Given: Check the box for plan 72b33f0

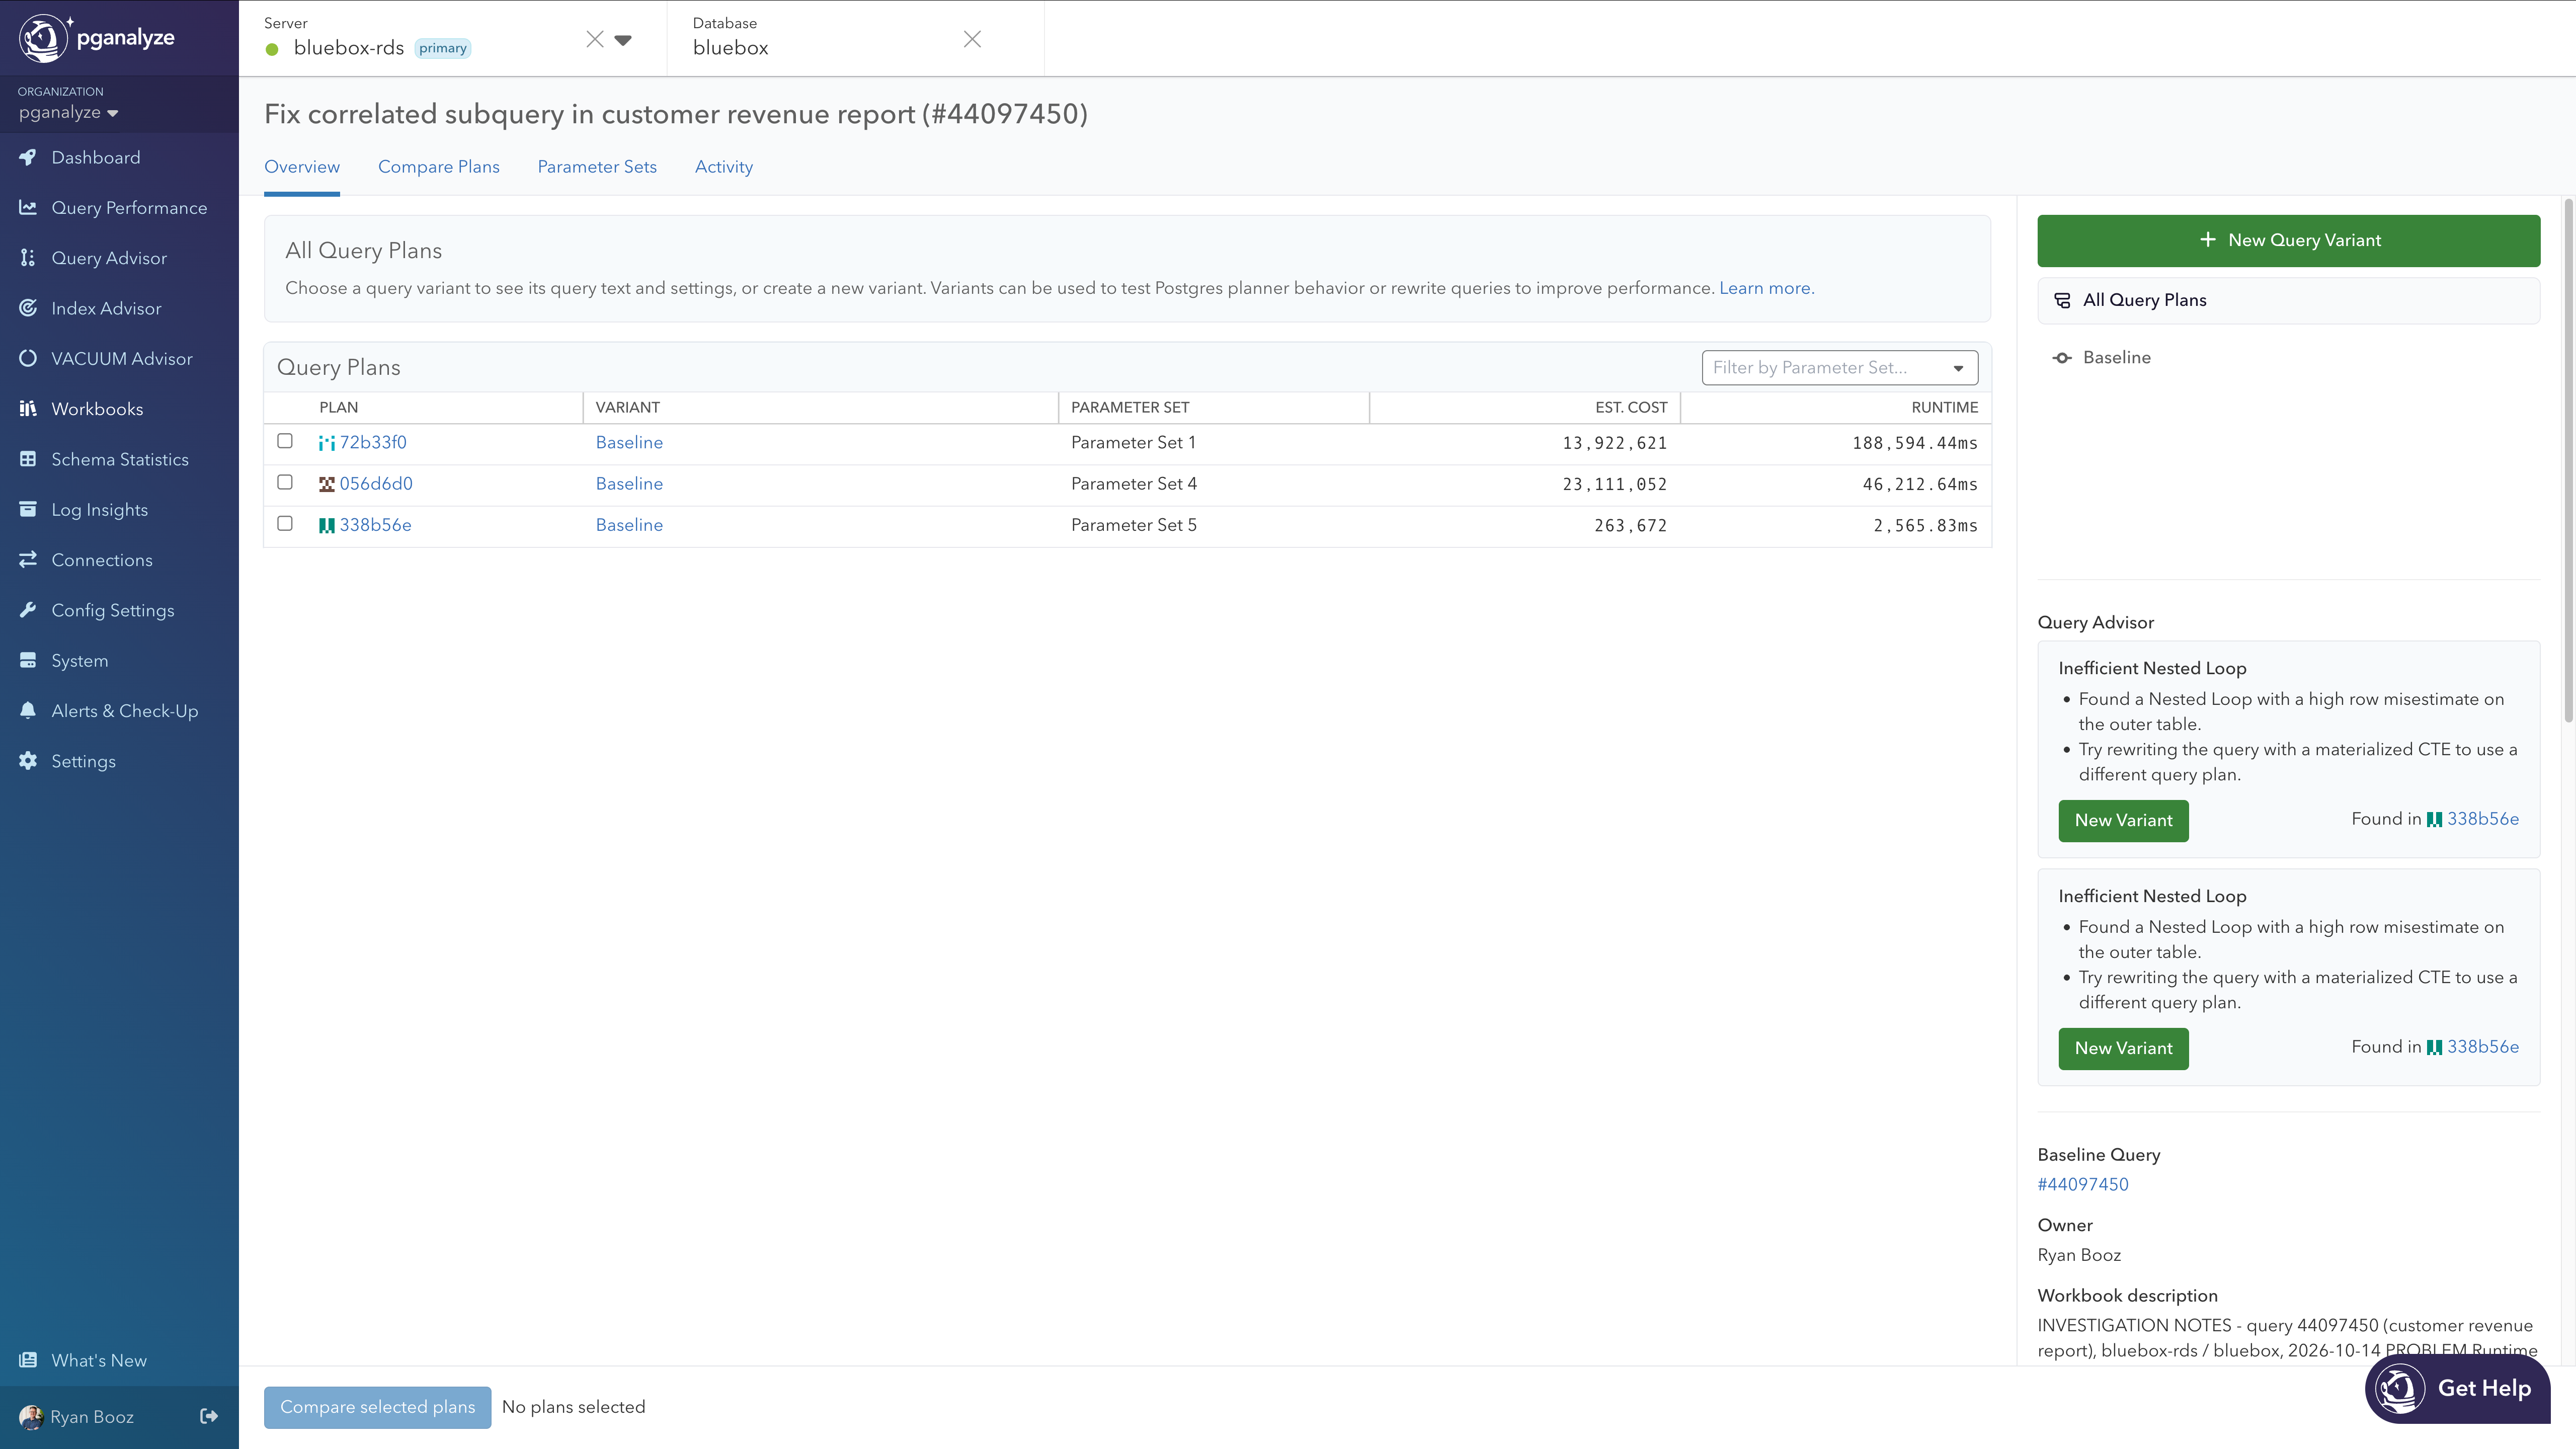Looking at the screenshot, I should pyautogui.click(x=285, y=441).
